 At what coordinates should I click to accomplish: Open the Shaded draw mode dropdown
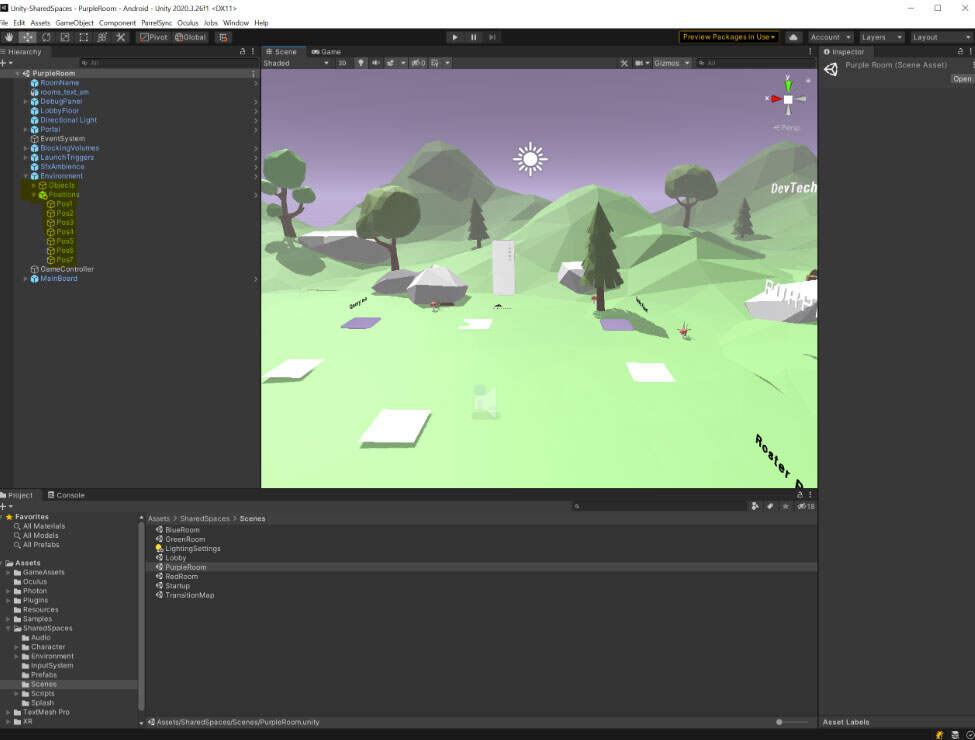click(x=295, y=63)
